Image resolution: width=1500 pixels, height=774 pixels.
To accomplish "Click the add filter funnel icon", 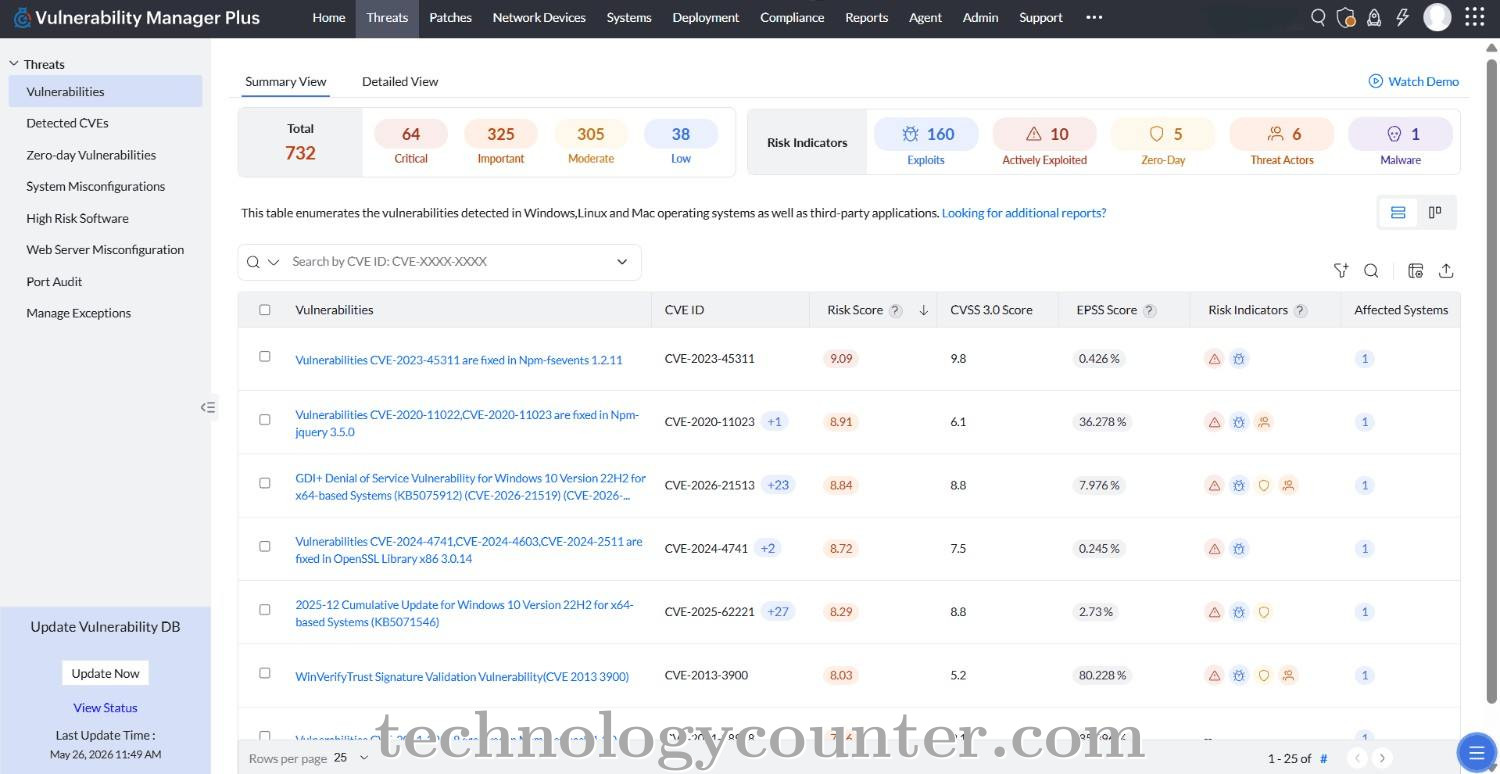I will click(1341, 270).
